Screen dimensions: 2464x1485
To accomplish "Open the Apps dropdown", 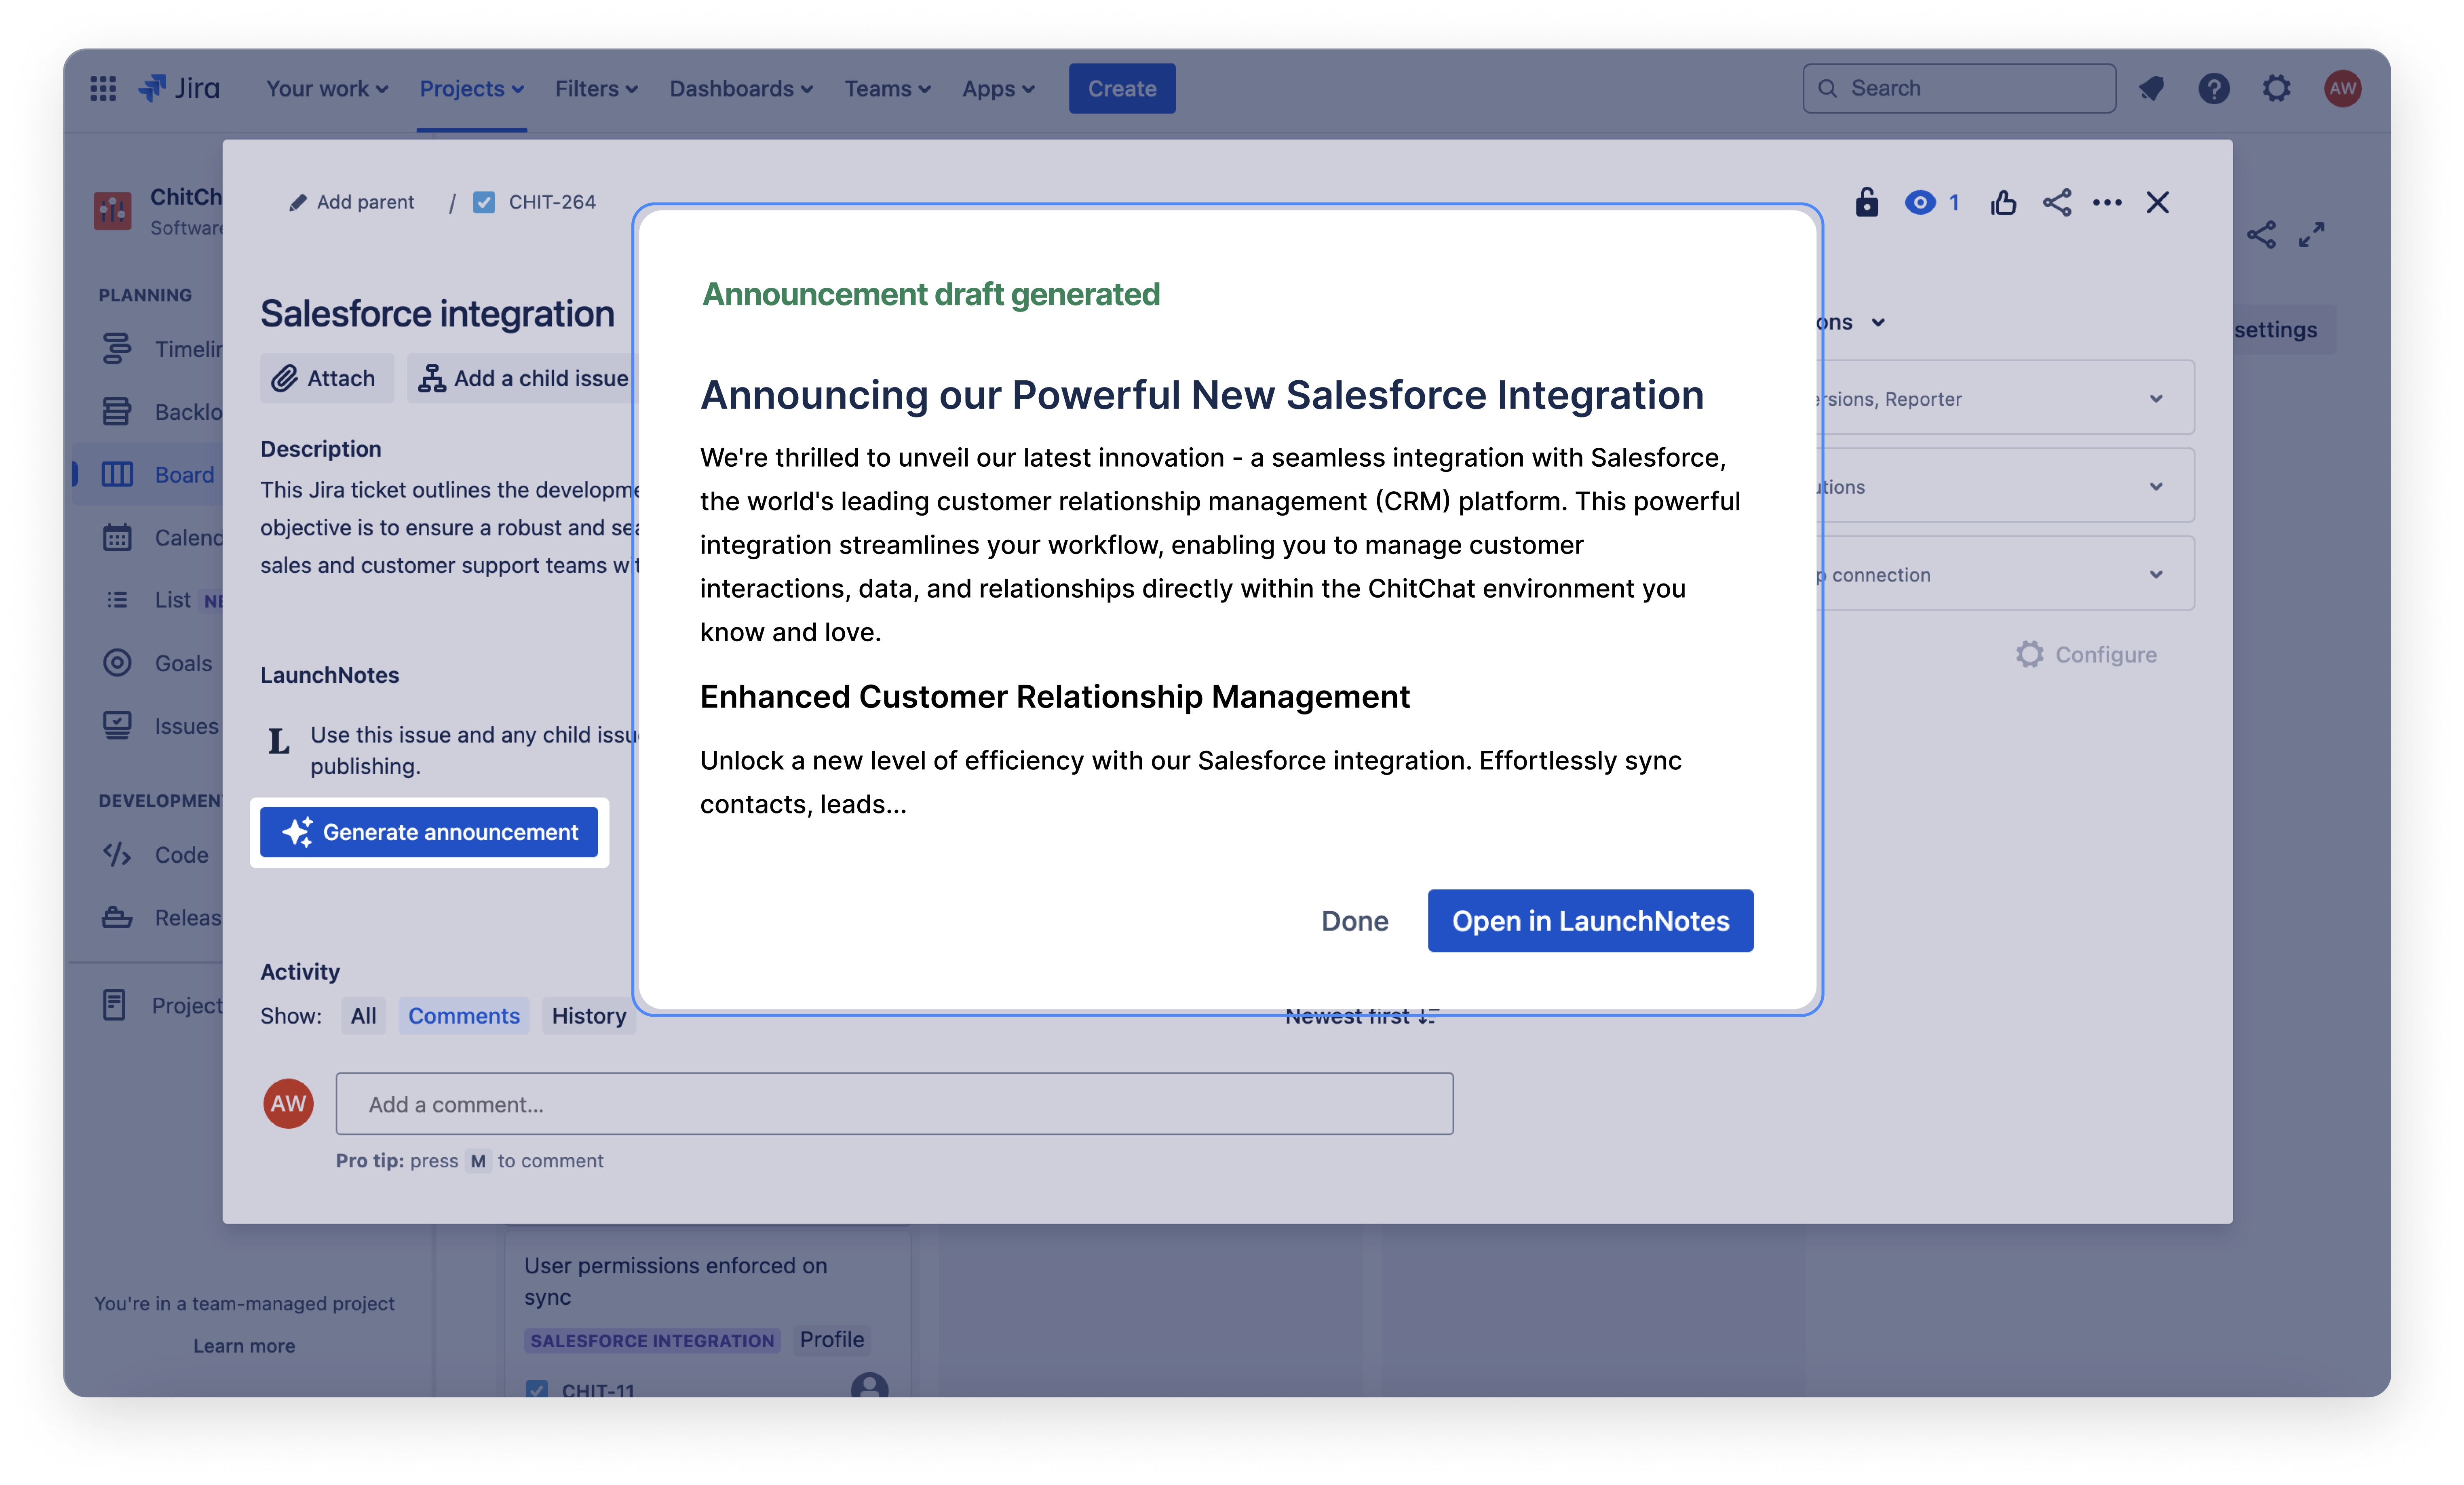I will 998,88.
